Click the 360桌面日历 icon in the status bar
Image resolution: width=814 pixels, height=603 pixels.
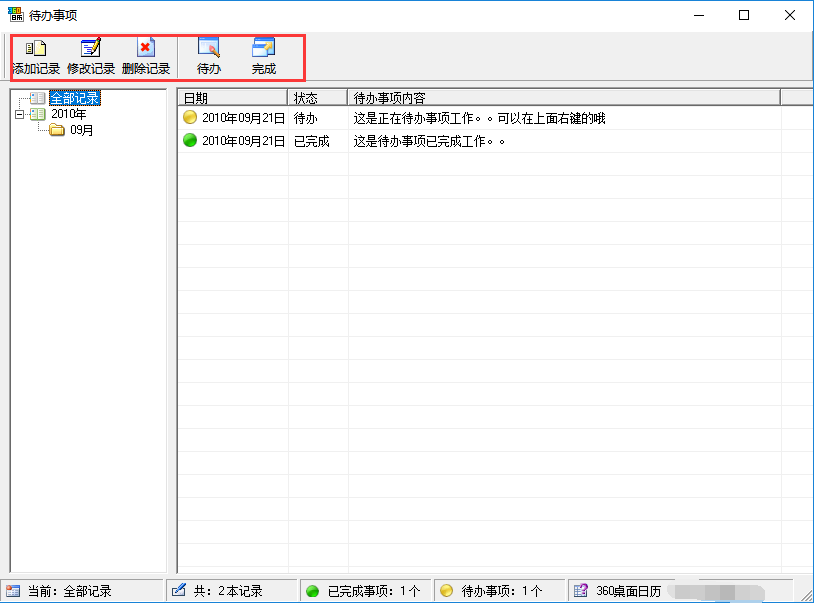[581, 591]
